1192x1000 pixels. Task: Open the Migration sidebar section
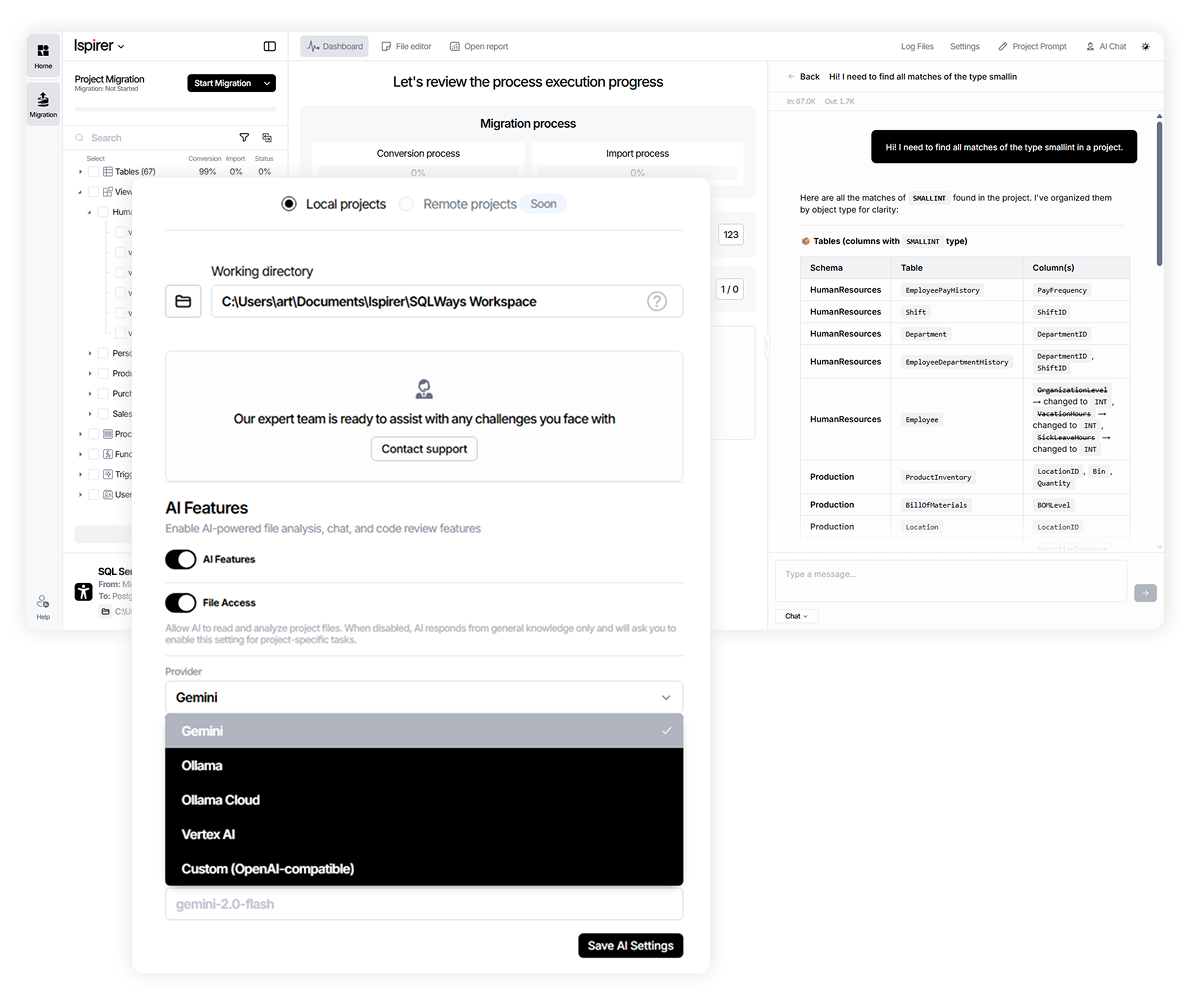43,104
